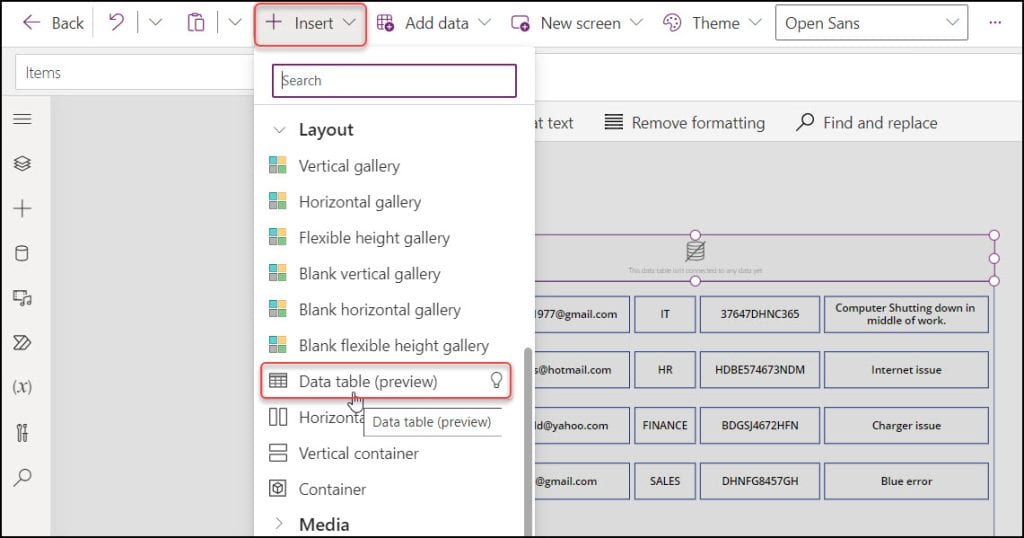
Task: Open the hamburger menu in left rail
Action: coord(22,119)
